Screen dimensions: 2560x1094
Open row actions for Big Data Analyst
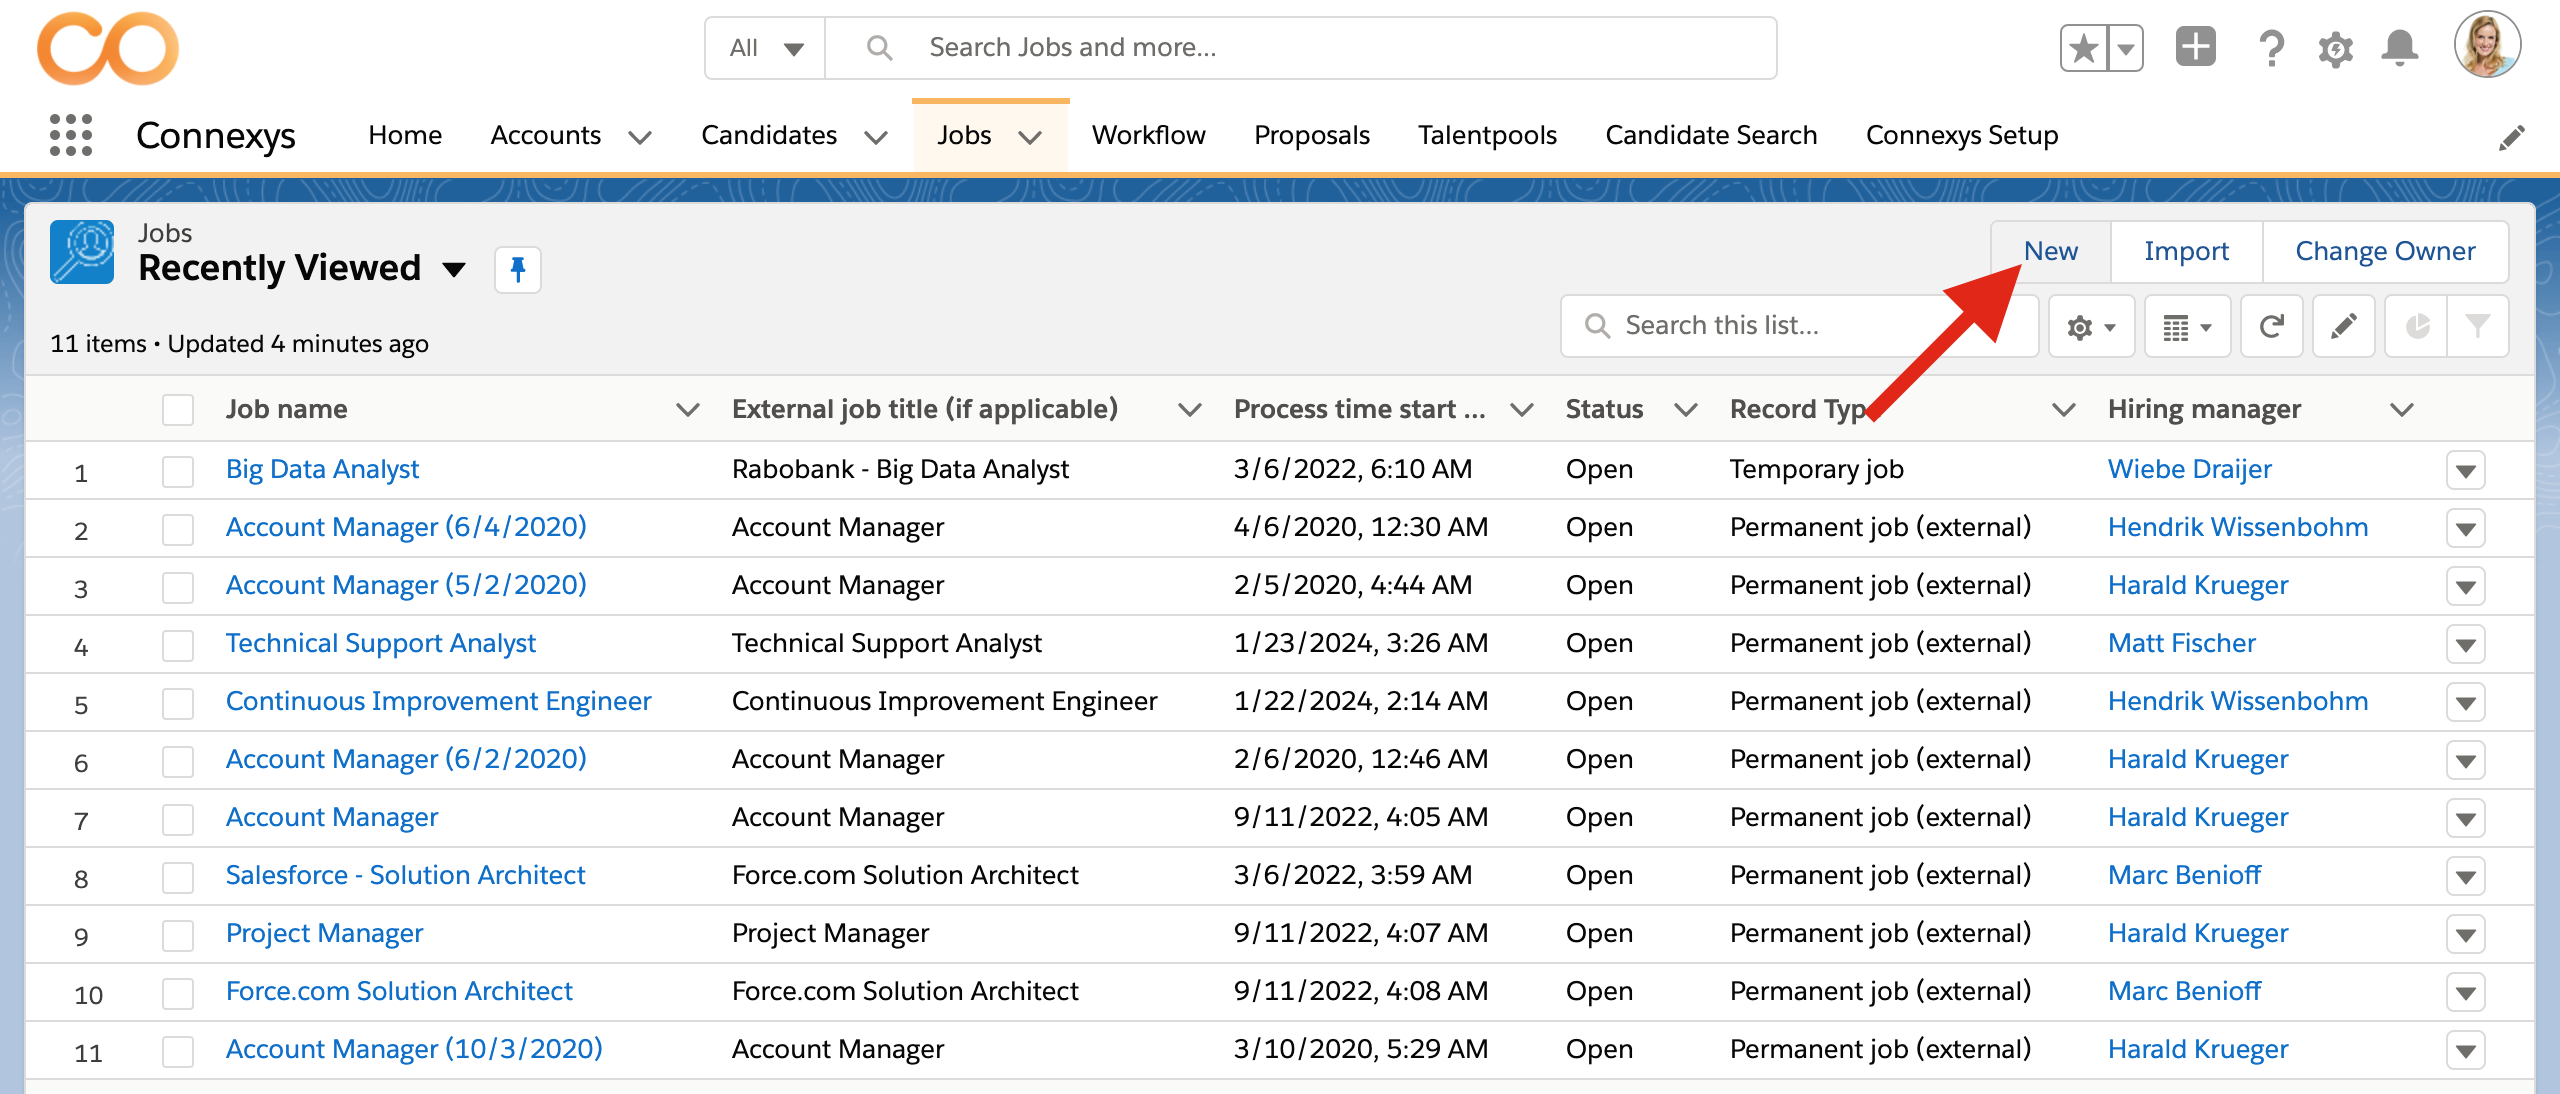pyautogui.click(x=2466, y=470)
